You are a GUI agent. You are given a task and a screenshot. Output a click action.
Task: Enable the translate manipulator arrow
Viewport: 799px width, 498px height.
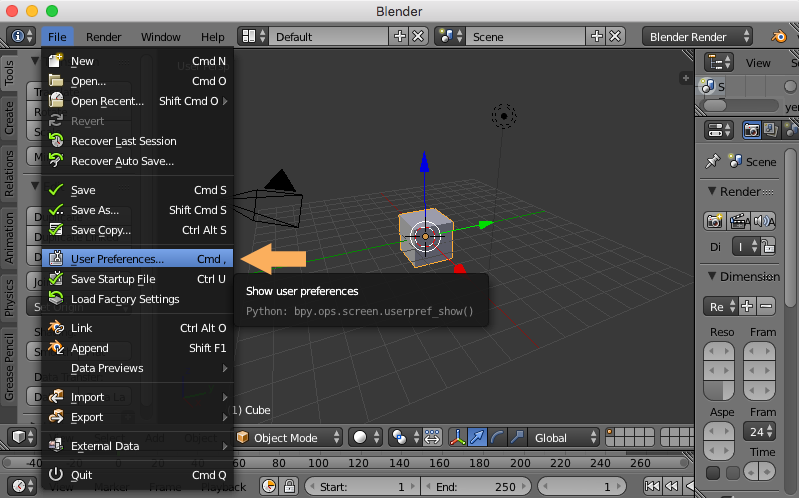(477, 437)
